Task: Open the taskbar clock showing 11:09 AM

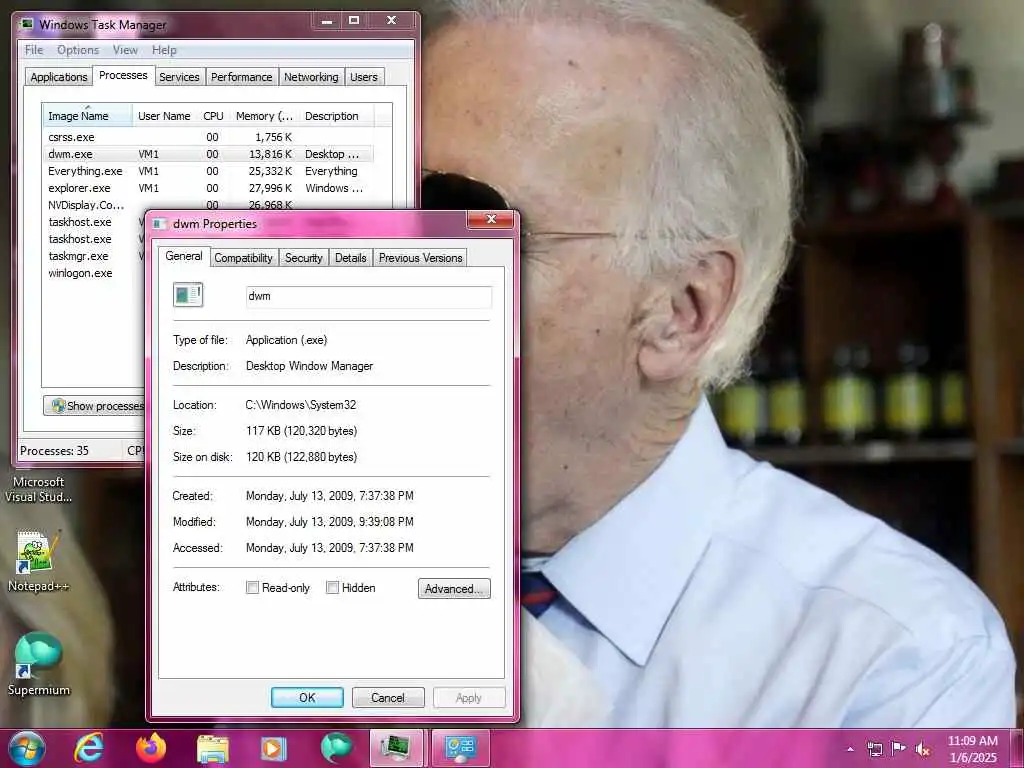Action: click(x=972, y=749)
